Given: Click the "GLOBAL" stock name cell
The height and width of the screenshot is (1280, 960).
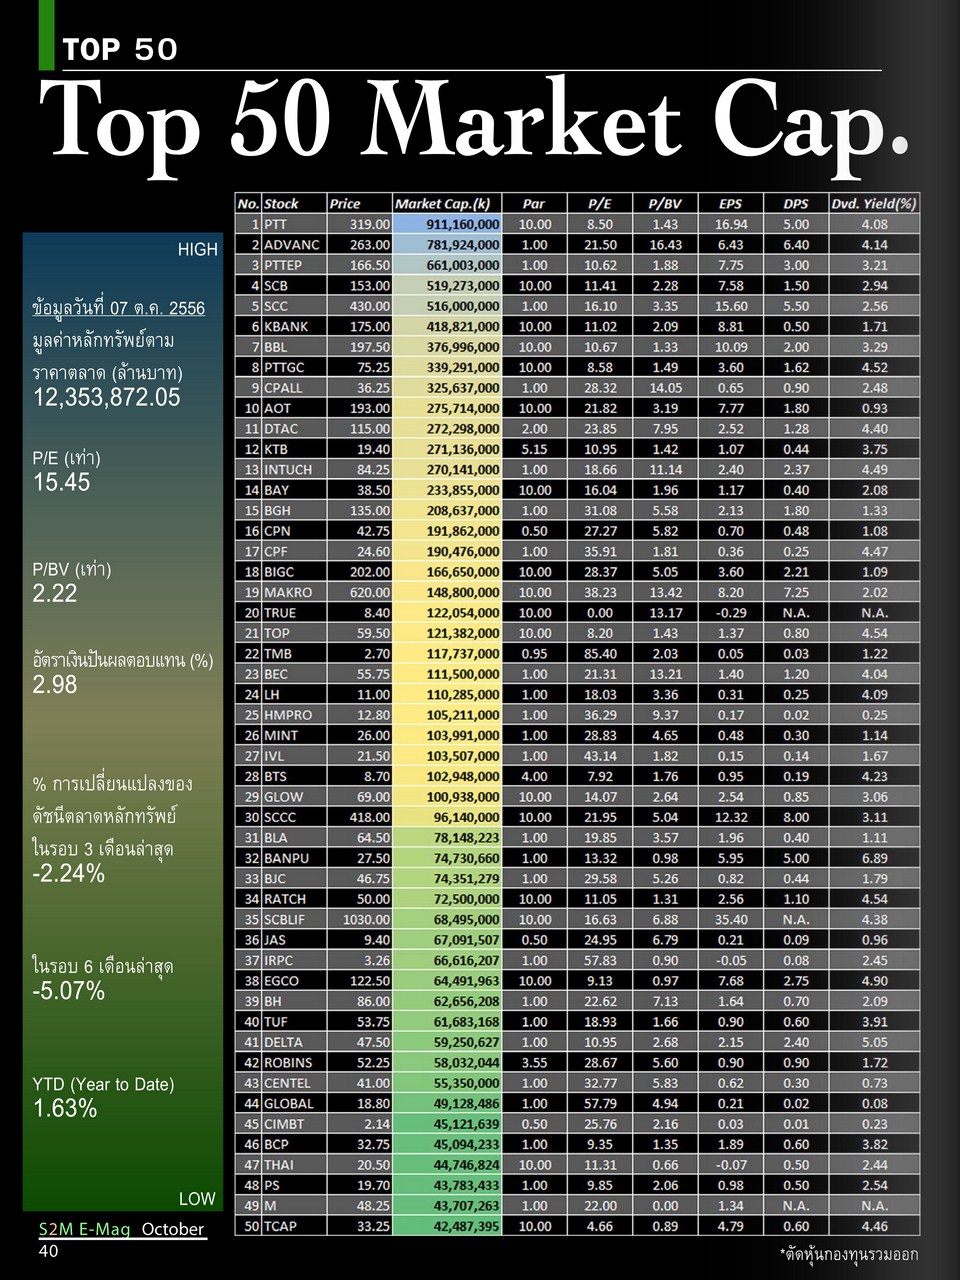Looking at the screenshot, I should [294, 1103].
